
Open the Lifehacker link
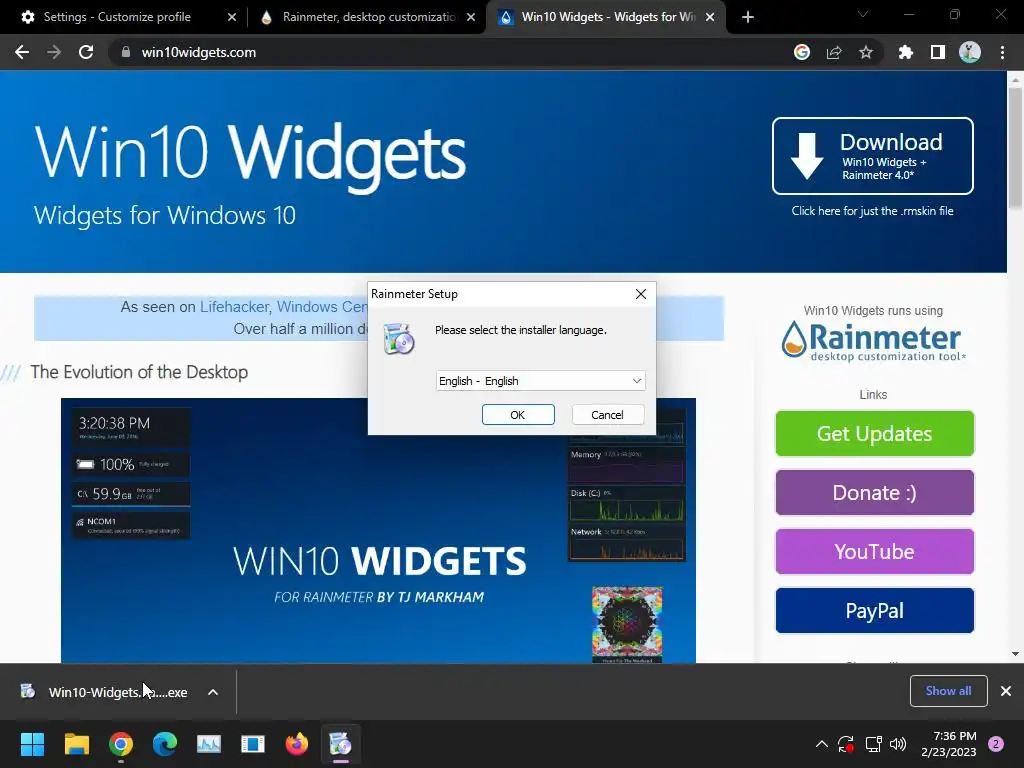[234, 307]
